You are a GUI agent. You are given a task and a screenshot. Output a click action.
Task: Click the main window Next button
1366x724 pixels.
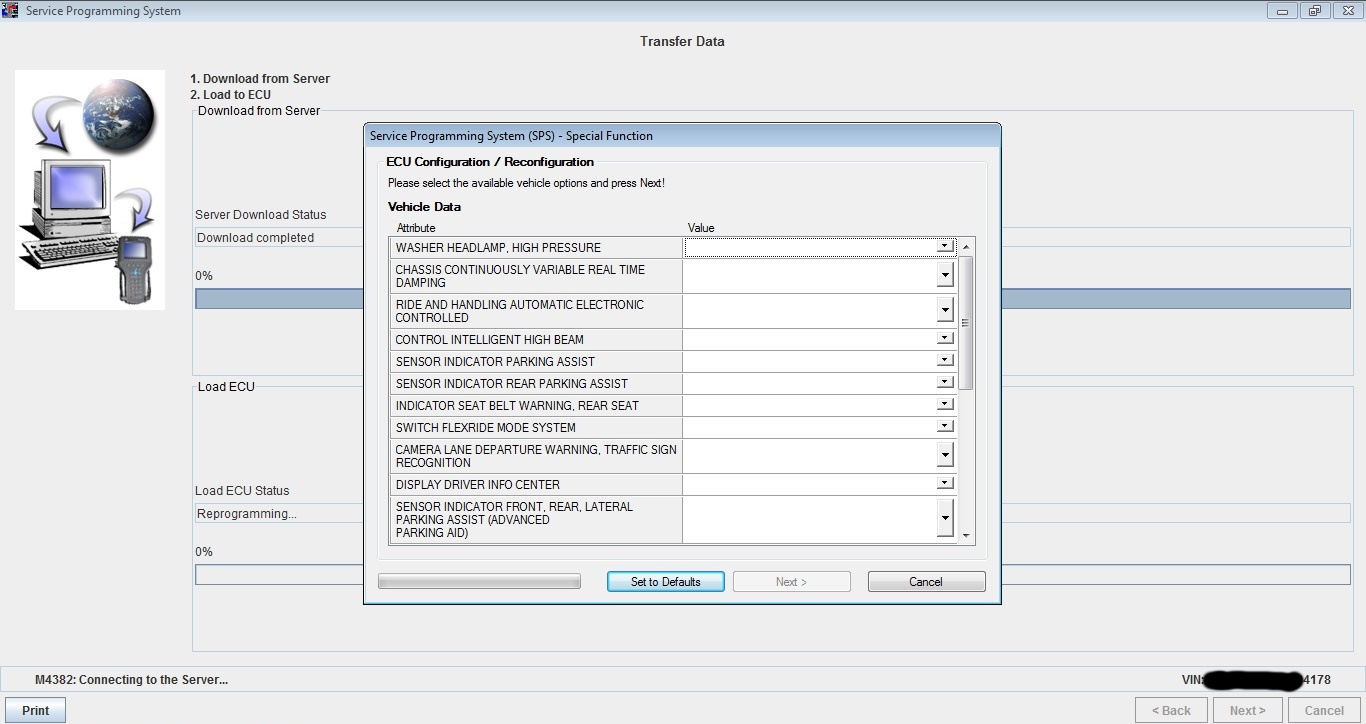[x=1248, y=710]
